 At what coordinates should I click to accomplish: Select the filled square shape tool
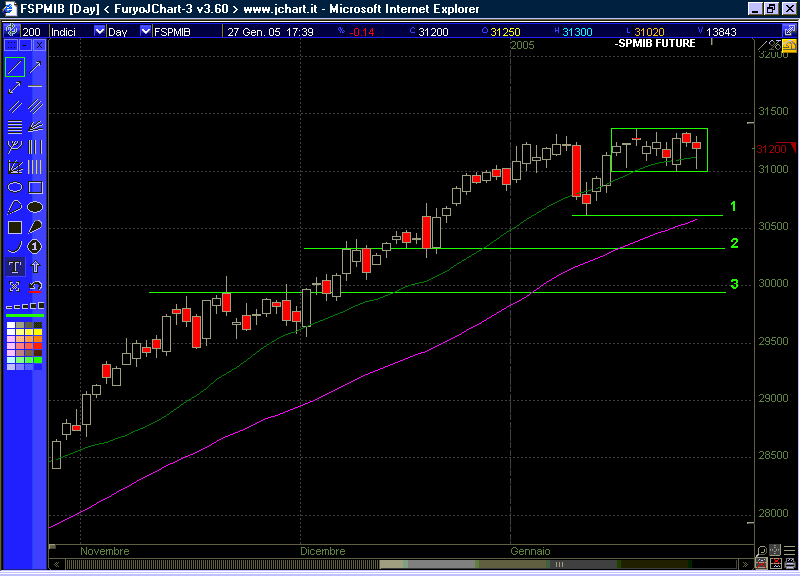[x=15, y=227]
